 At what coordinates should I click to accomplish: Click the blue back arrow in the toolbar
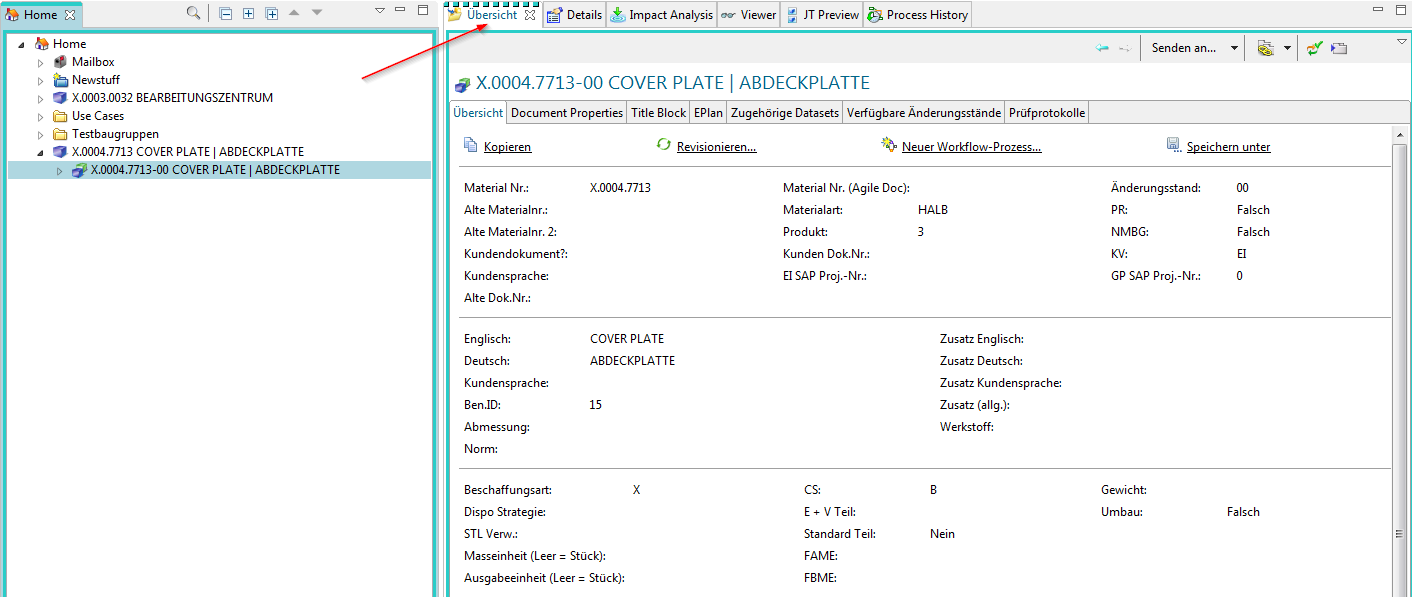click(x=1102, y=48)
